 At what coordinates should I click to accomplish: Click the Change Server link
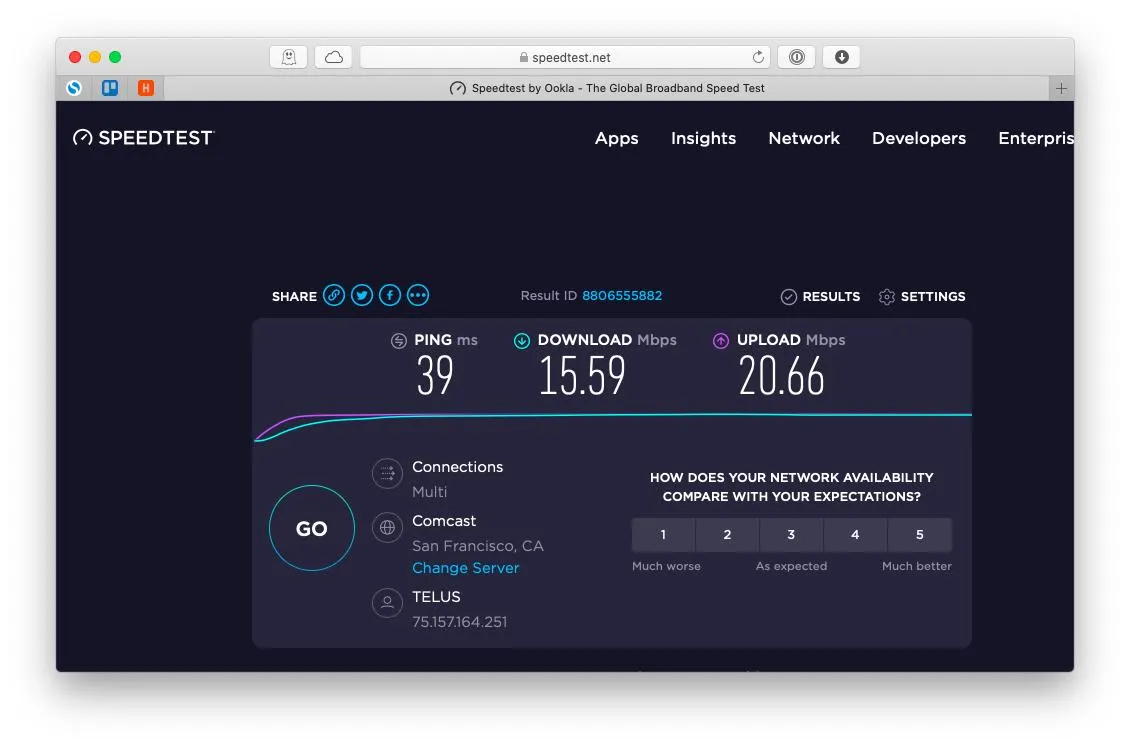pyautogui.click(x=466, y=568)
